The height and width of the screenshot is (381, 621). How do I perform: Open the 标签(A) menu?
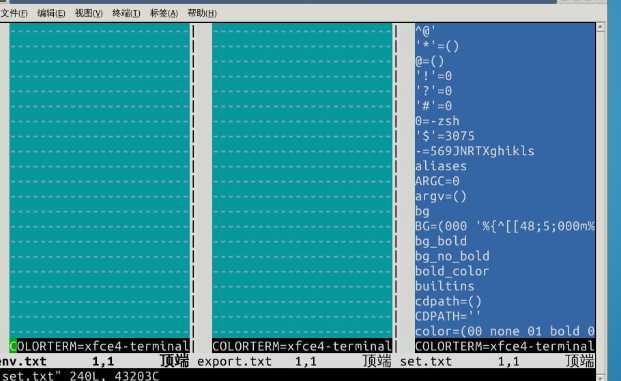tap(164, 13)
